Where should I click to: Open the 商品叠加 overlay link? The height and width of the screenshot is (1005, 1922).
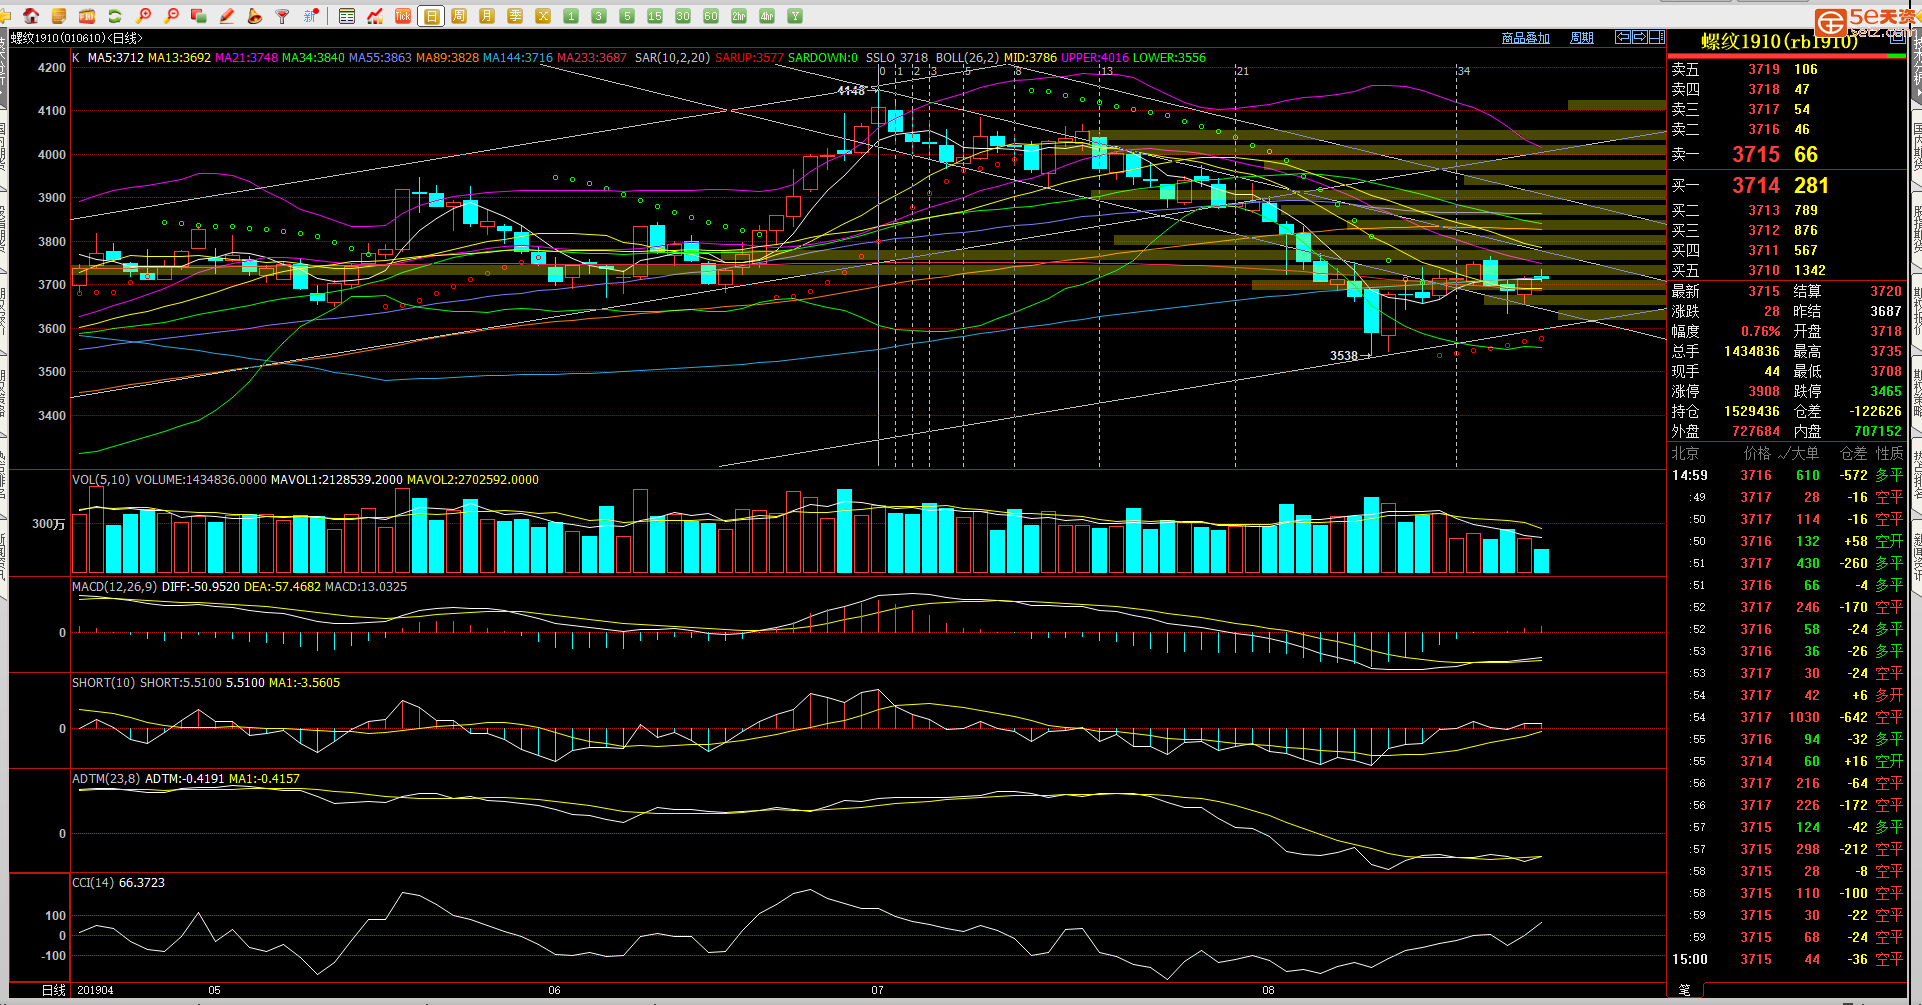(x=1525, y=38)
